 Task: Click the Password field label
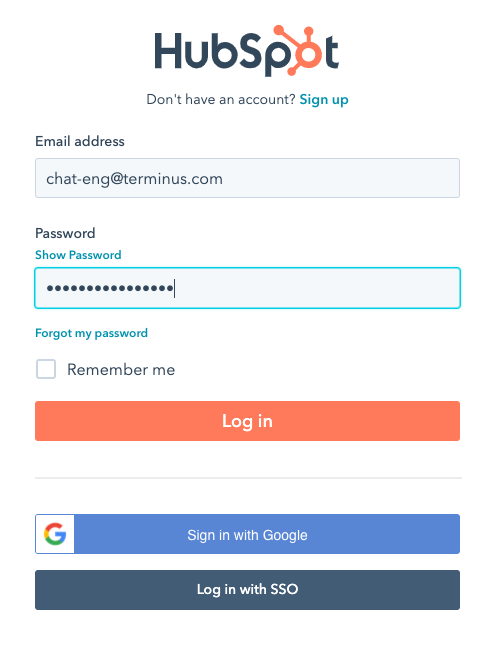65,234
